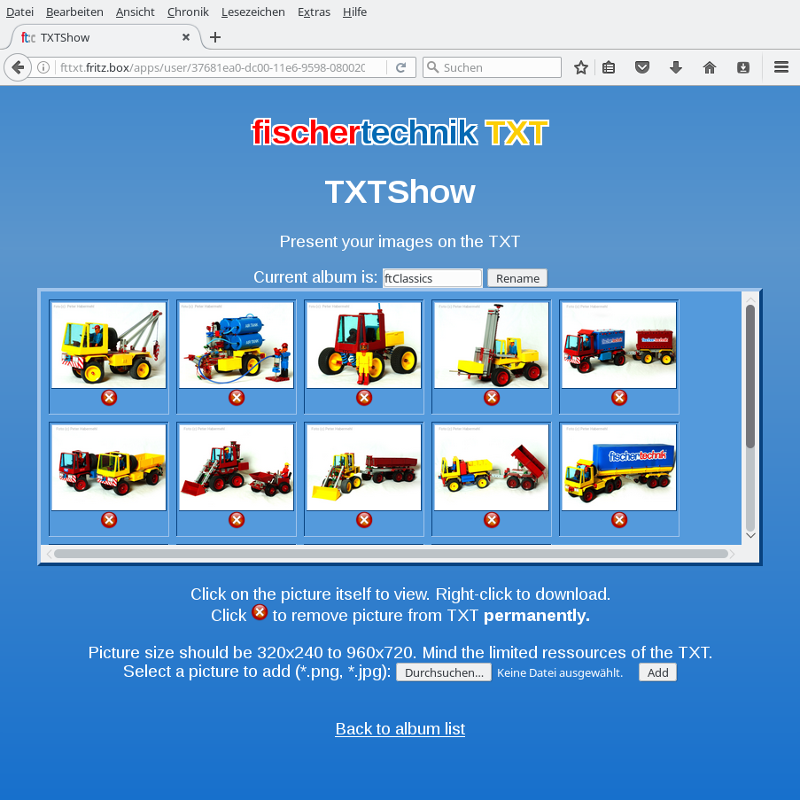Image resolution: width=800 pixels, height=800 pixels.
Task: Delete the red front loader picture
Action: point(236,520)
